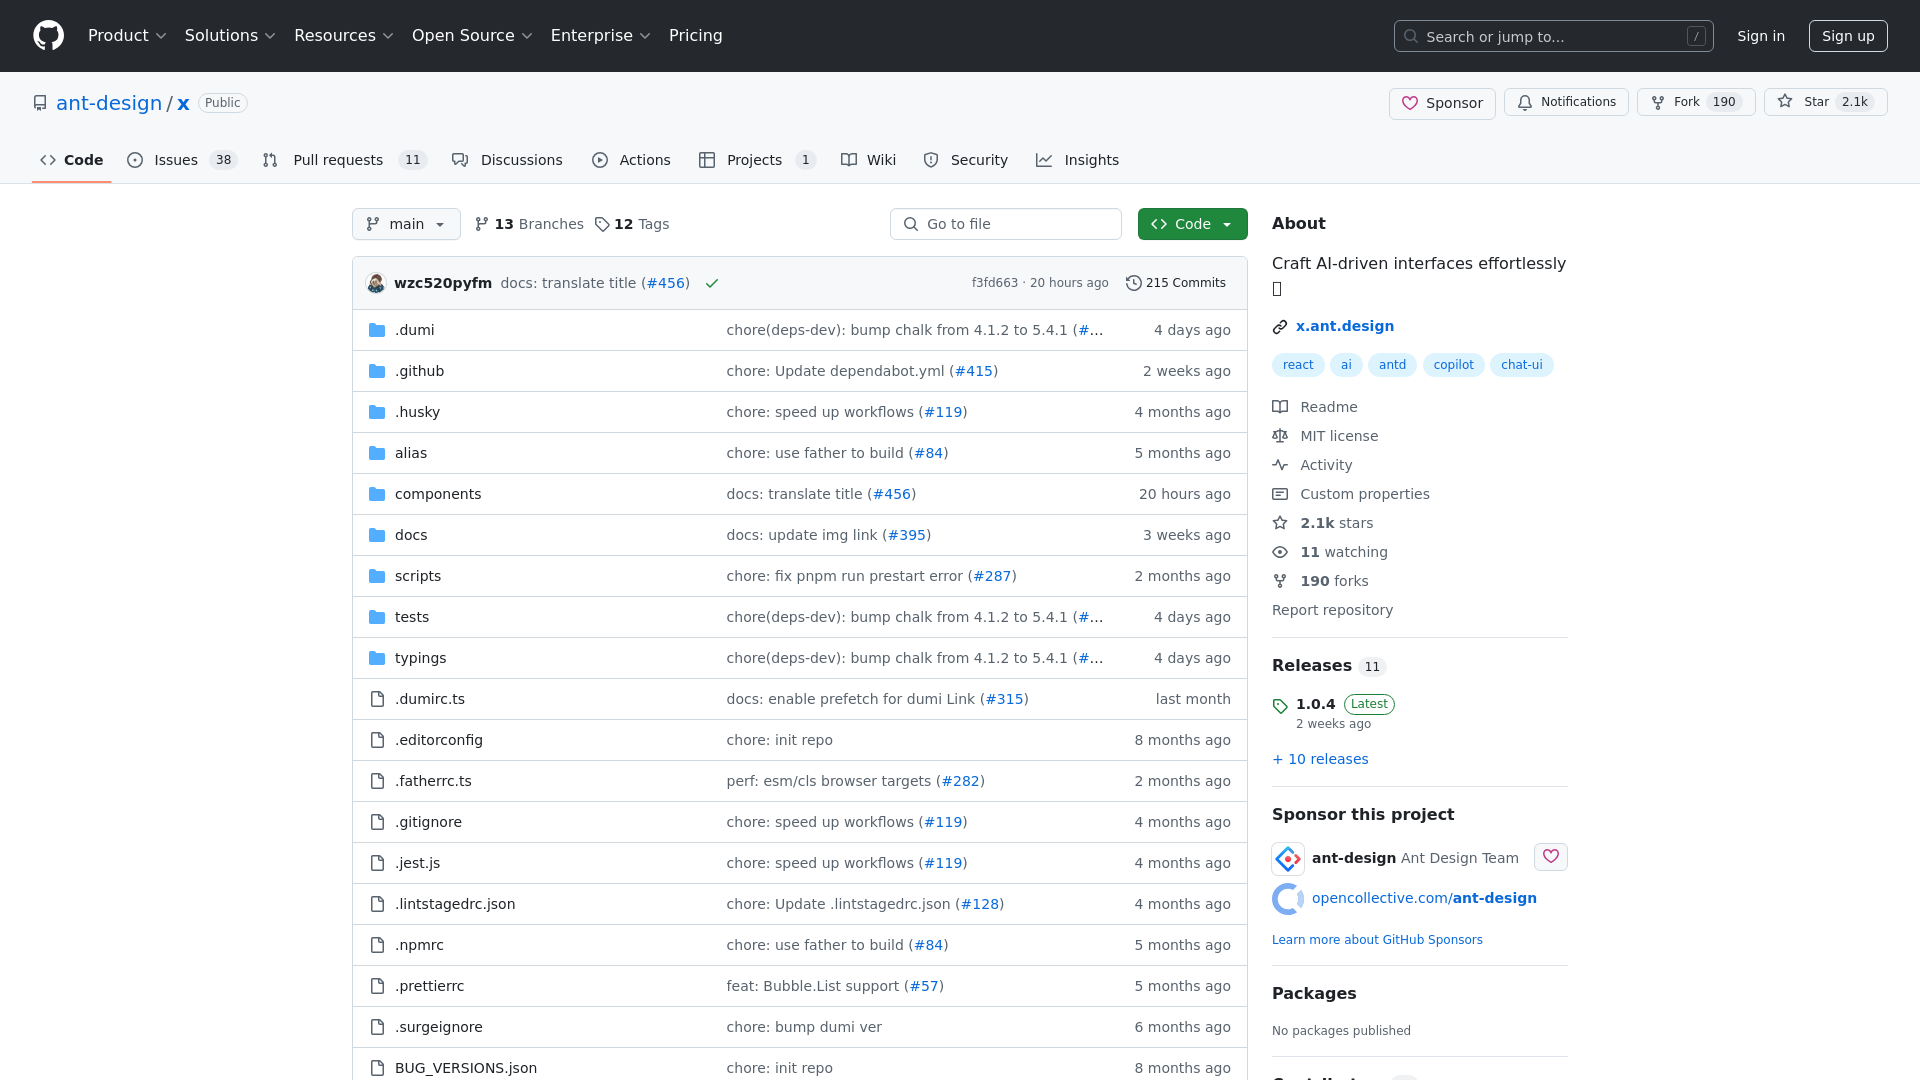The height and width of the screenshot is (1080, 1920).
Task: Click the green commit status checkmark
Action: 712,283
